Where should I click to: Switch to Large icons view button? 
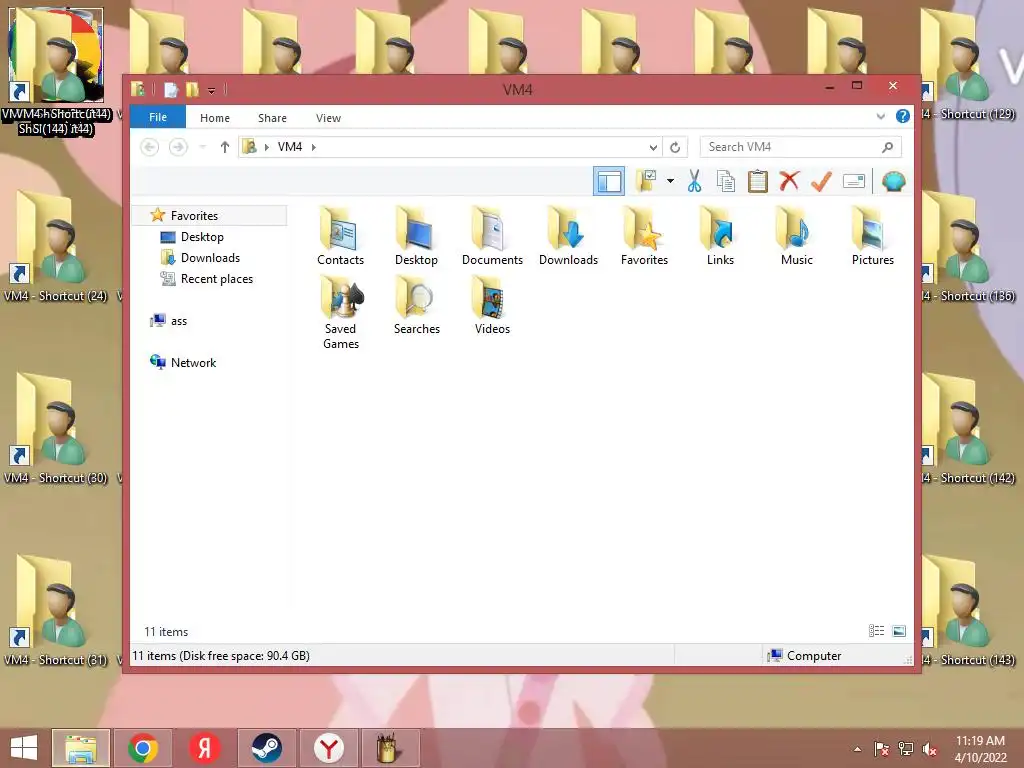click(x=899, y=631)
